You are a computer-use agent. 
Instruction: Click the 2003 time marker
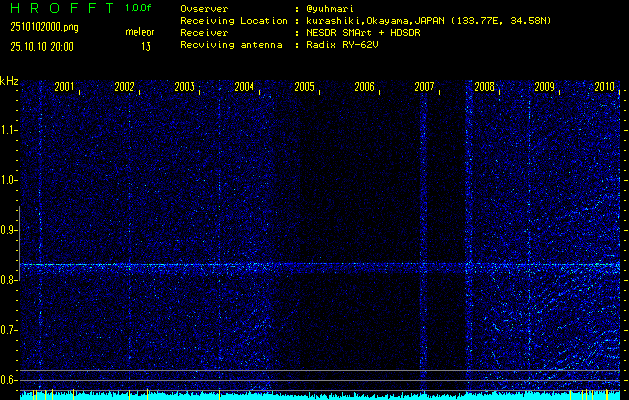(x=185, y=87)
